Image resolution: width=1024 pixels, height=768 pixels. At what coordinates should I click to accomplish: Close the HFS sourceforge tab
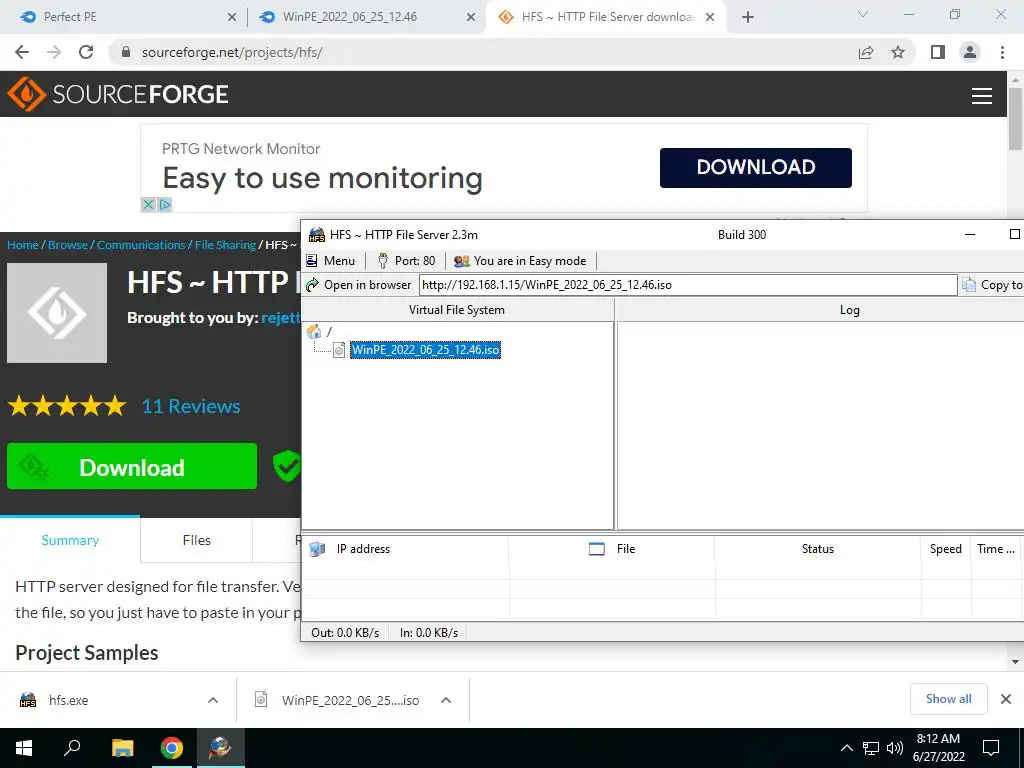pos(710,18)
